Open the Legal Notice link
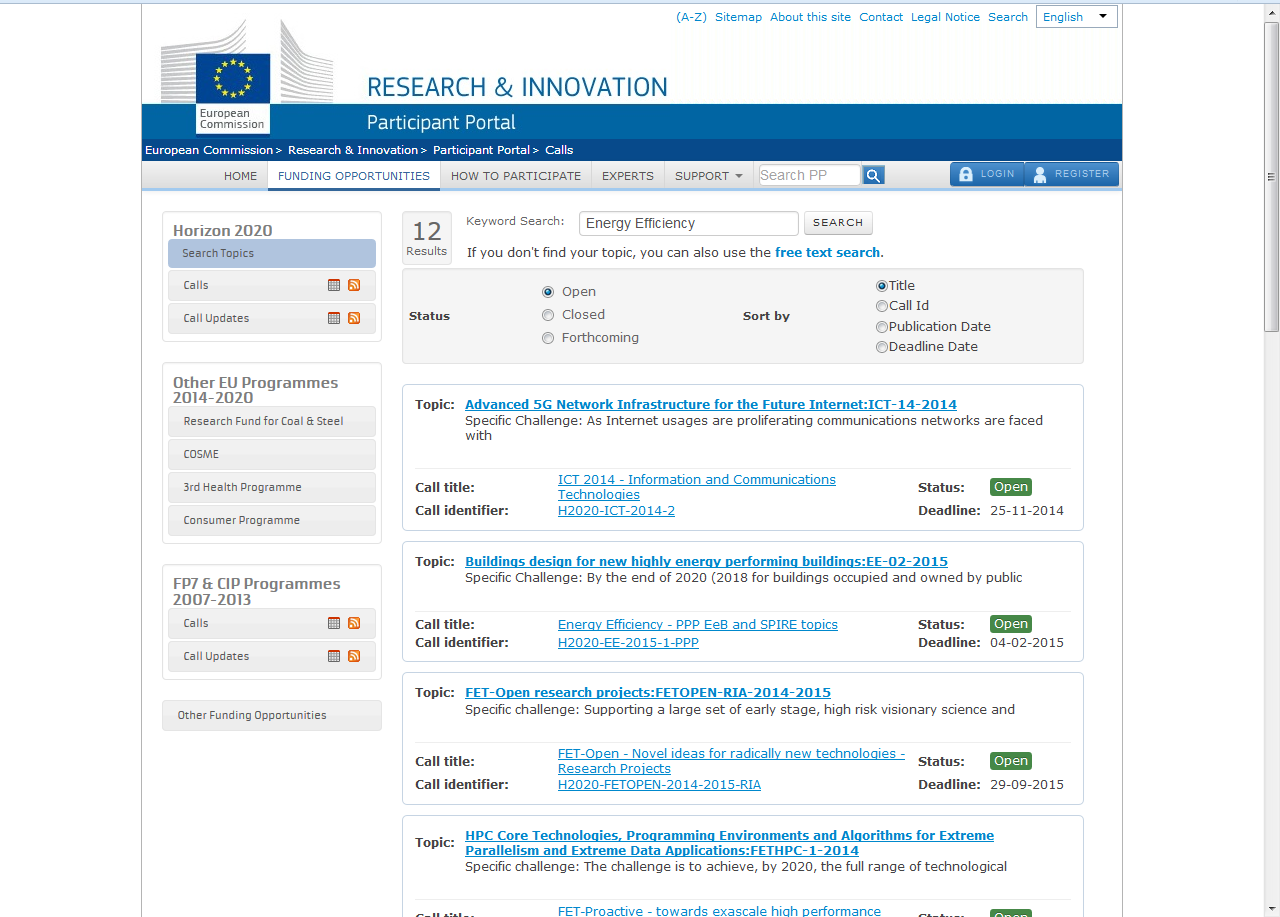This screenshot has height=917, width=1280. (945, 17)
